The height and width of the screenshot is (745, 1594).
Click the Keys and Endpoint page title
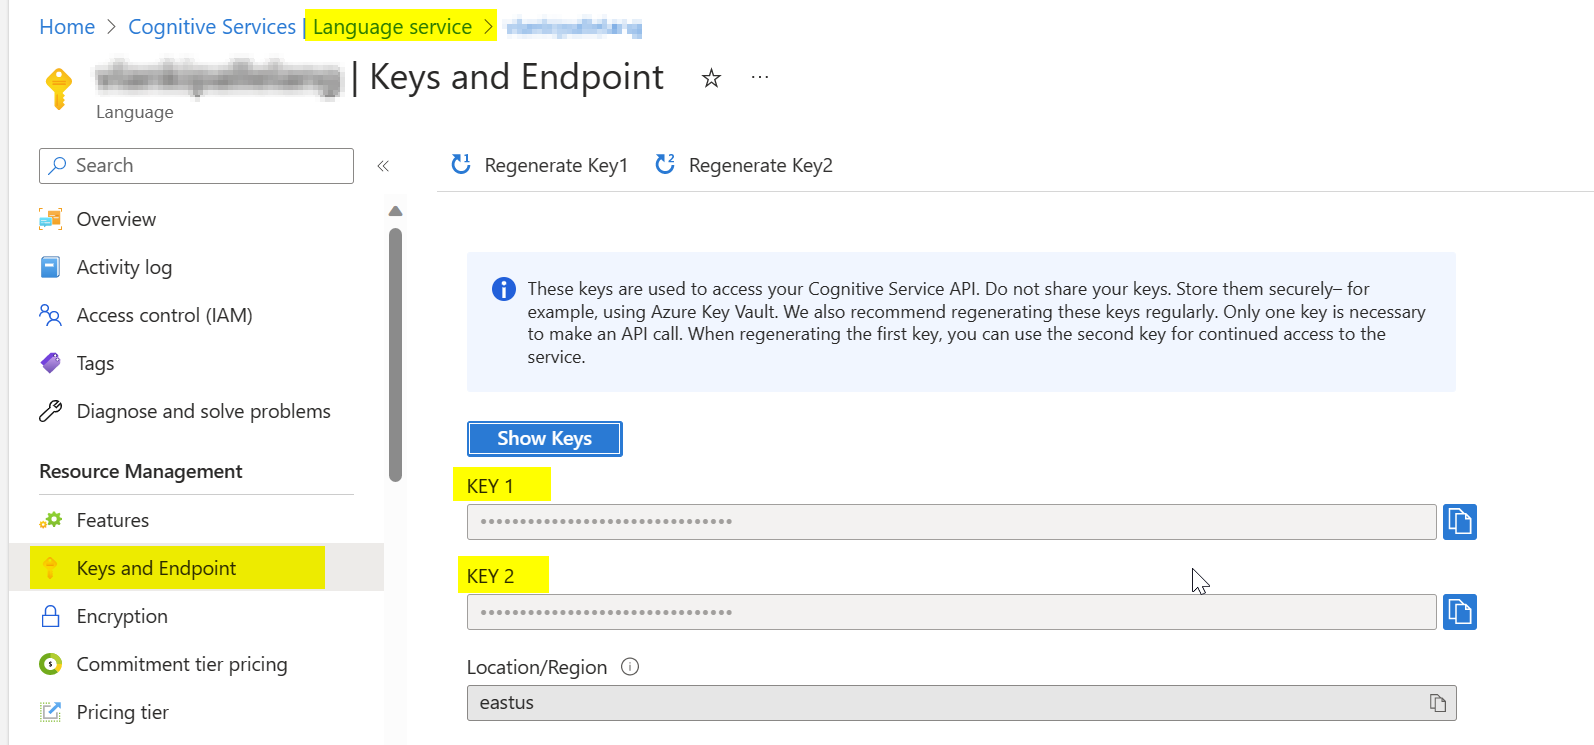tap(516, 77)
